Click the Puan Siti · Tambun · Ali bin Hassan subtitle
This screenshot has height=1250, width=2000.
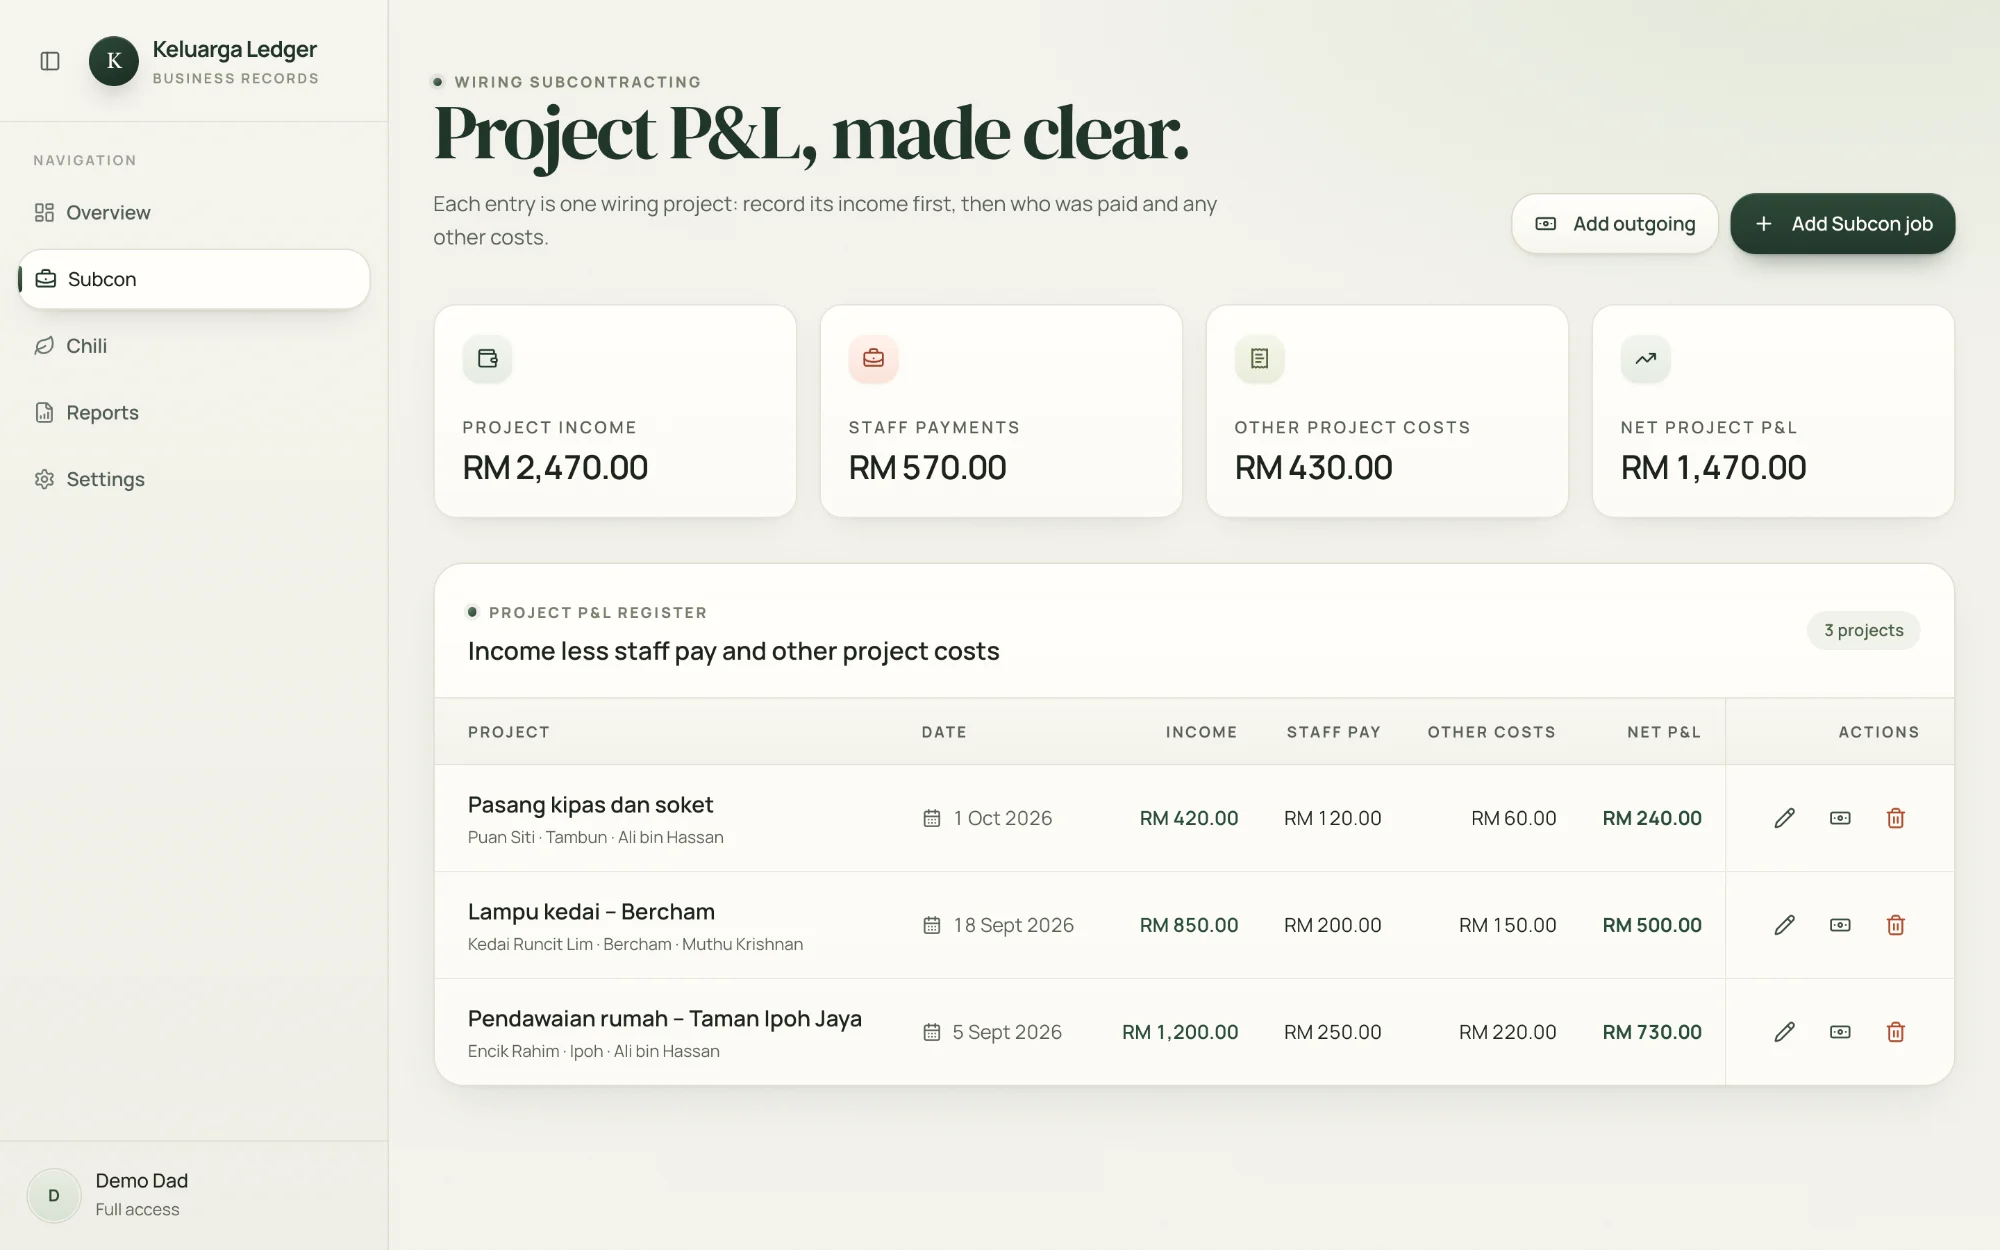click(596, 837)
